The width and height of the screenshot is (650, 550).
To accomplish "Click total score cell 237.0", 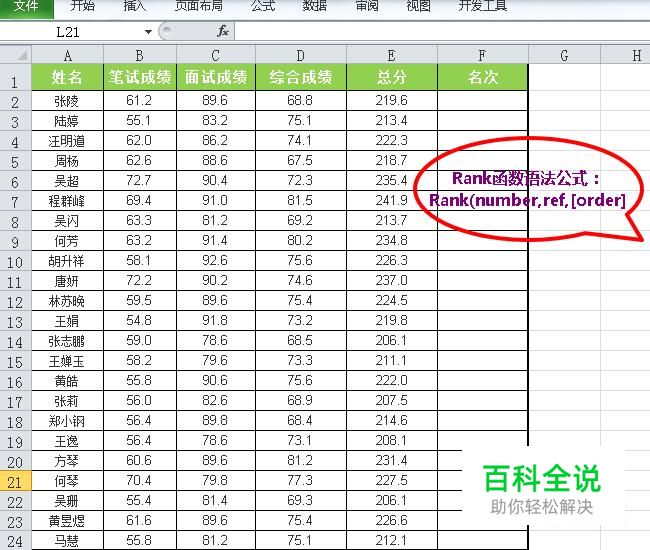I will coord(391,281).
